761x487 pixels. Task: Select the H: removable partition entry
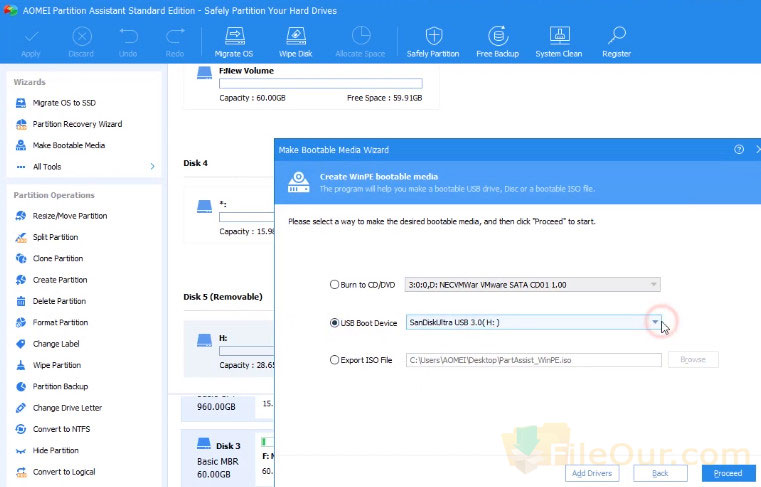click(229, 349)
